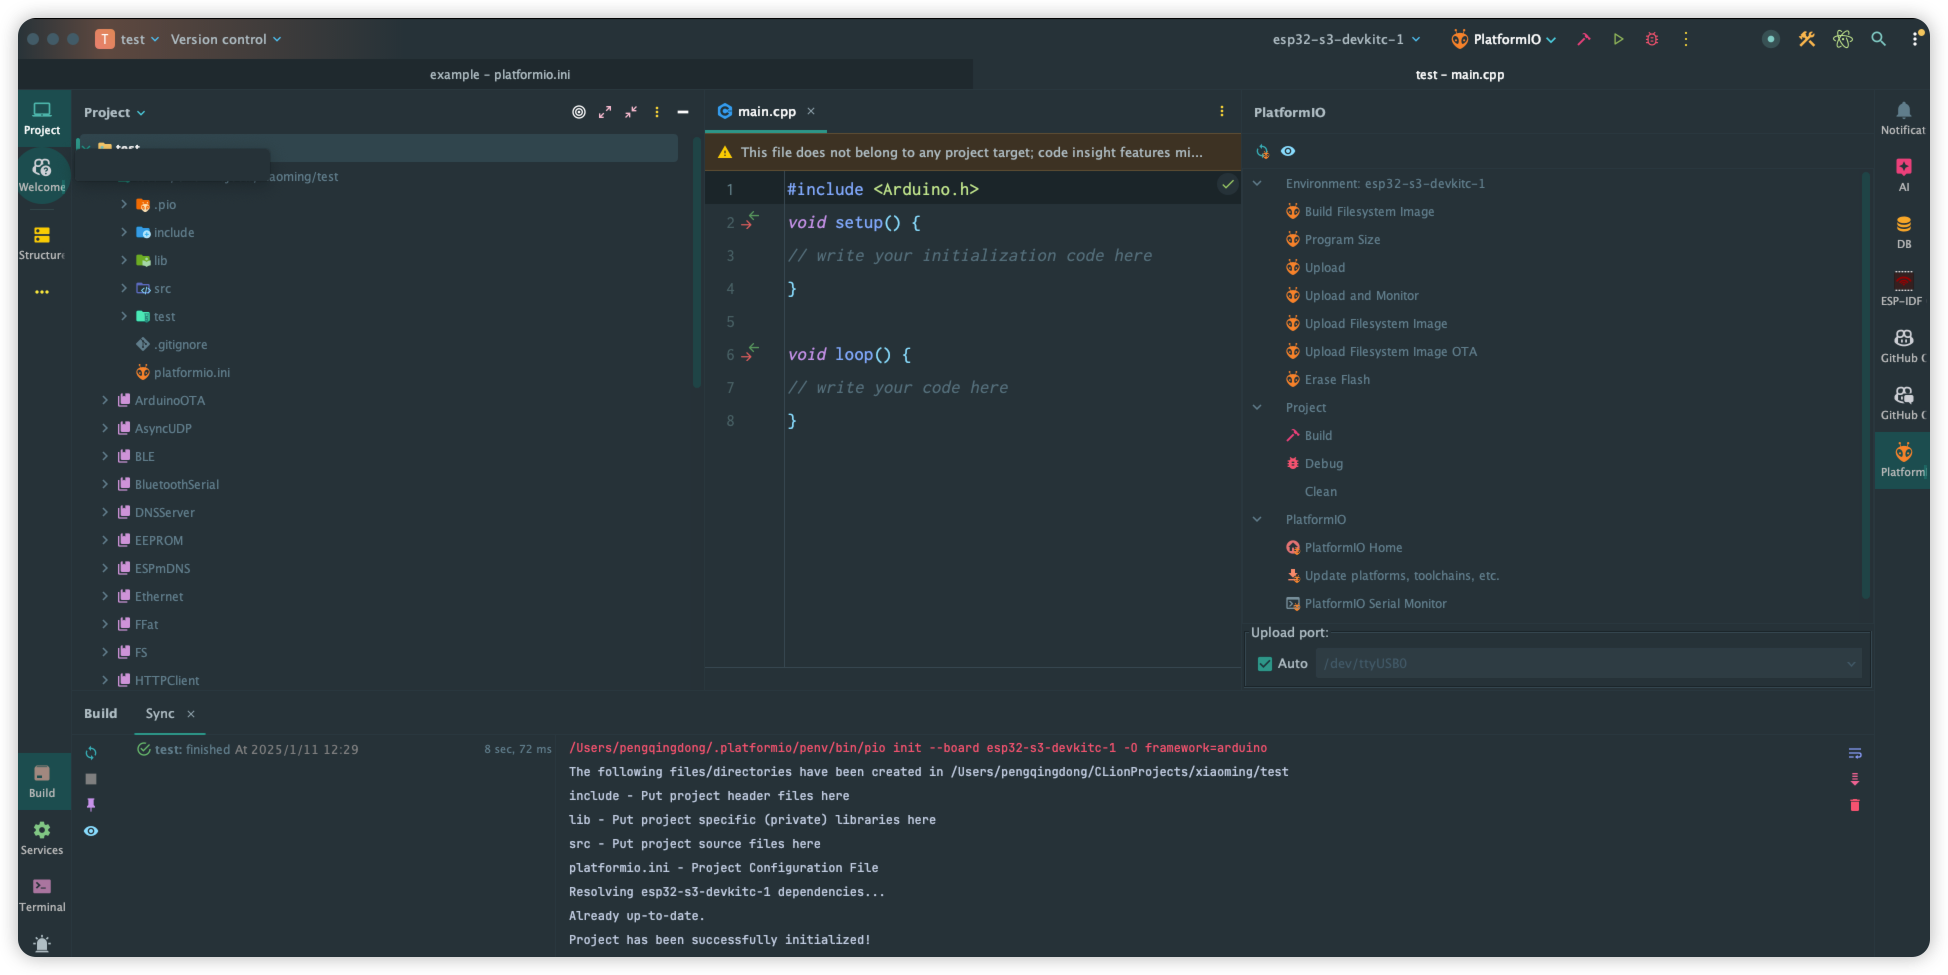This screenshot has height=975, width=1948.
Task: Open PlatformIO Home
Action: pos(1353,548)
